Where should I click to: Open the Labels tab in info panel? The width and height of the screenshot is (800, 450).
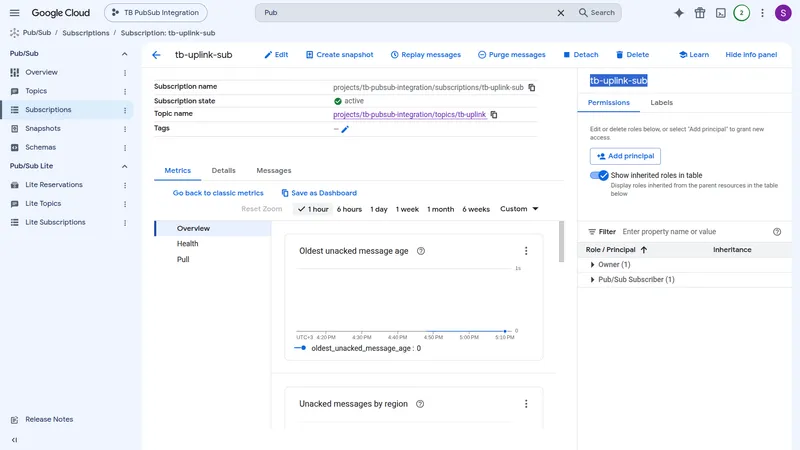[661, 103]
